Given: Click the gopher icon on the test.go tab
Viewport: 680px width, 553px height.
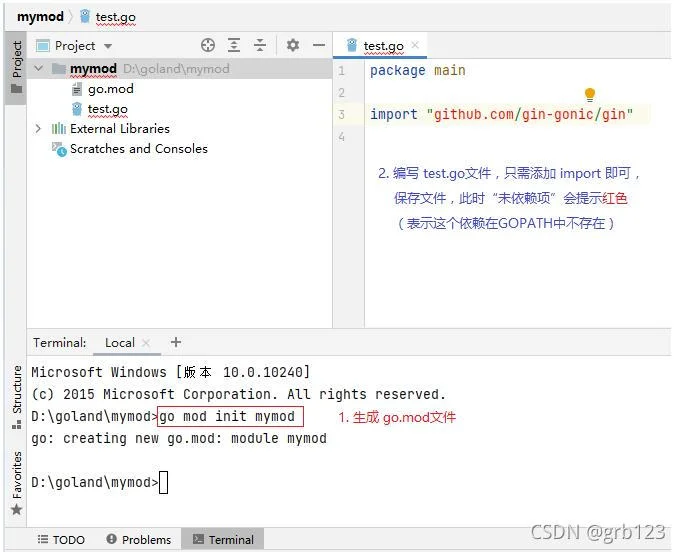Looking at the screenshot, I should (352, 45).
